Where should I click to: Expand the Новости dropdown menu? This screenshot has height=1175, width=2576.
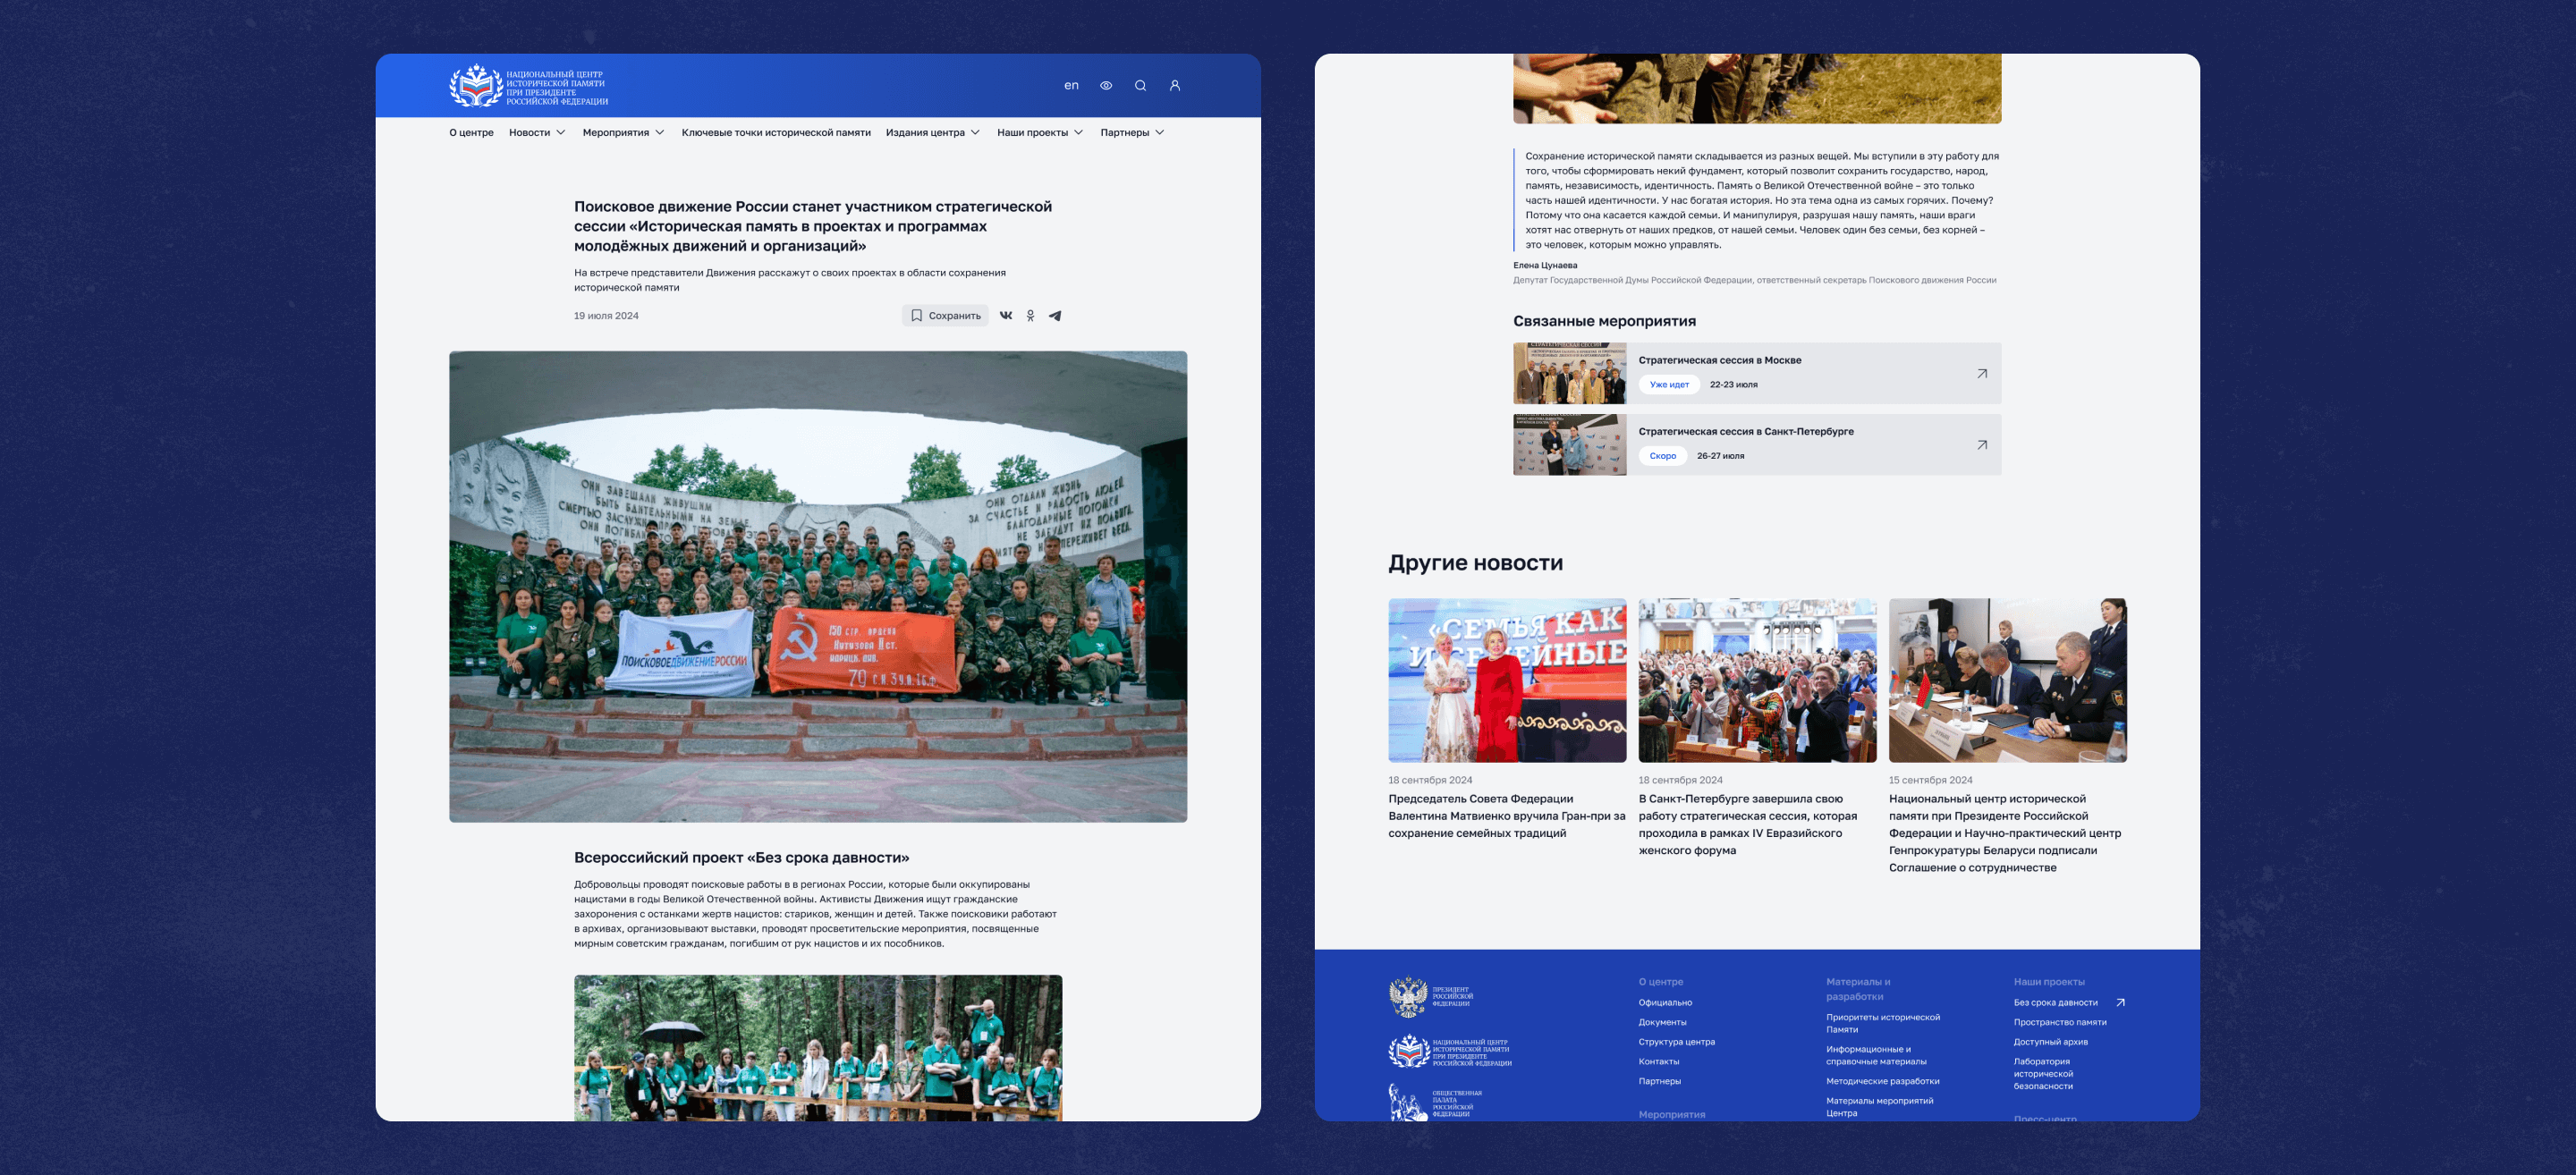[x=537, y=133]
